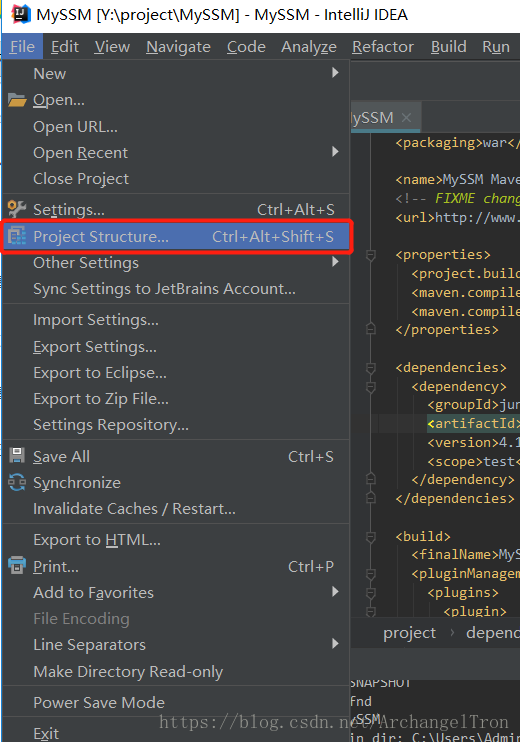This screenshot has width=520, height=742.
Task: Open the View menu
Action: click(x=112, y=46)
